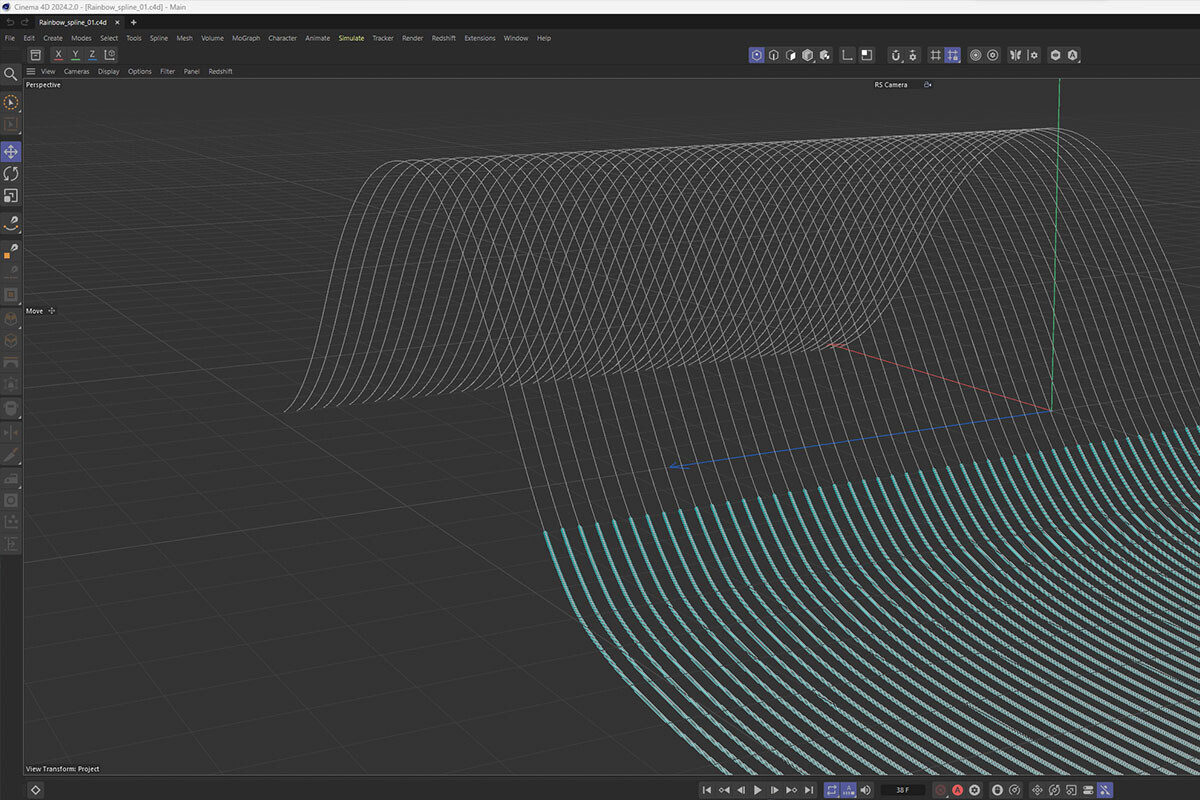Open the viewport View menu
The image size is (1200, 800).
coord(48,71)
